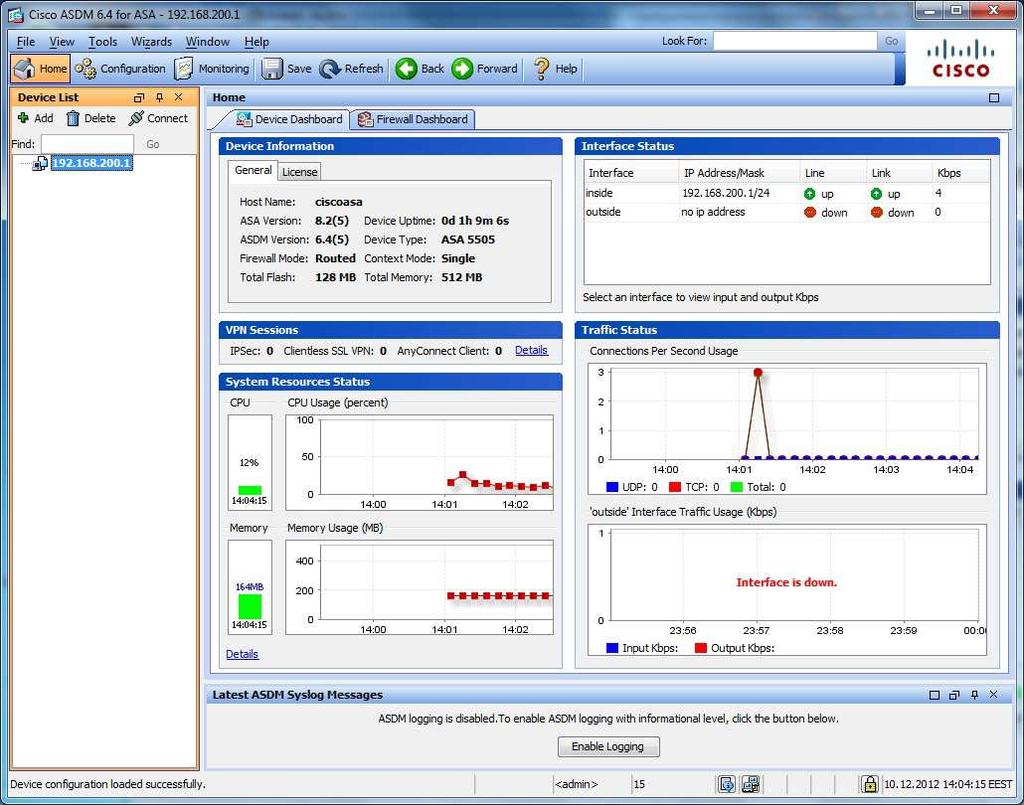The height and width of the screenshot is (805, 1024).
Task: Select the outside interface row
Action: click(786, 212)
